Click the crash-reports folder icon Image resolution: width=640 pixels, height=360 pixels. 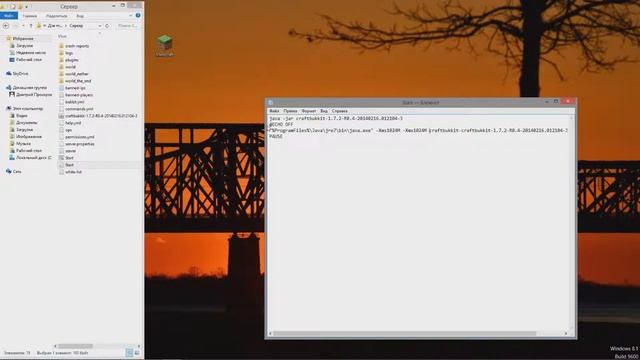click(61, 46)
